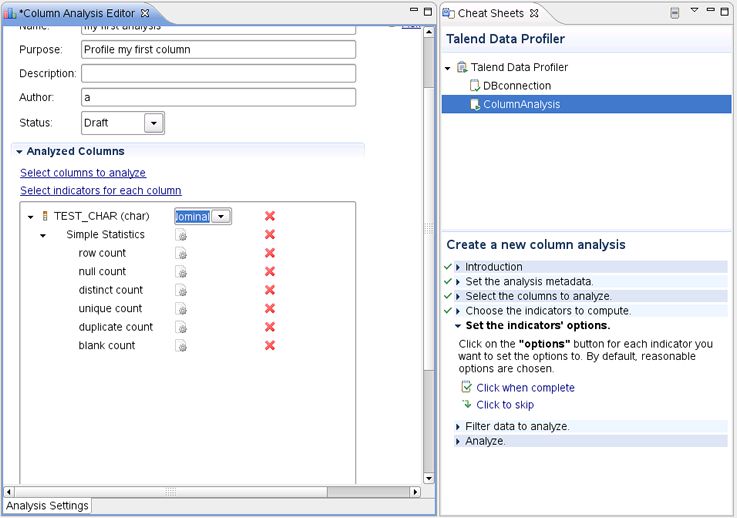737x518 pixels.
Task: Open options icon for duplicate count
Action: [181, 327]
